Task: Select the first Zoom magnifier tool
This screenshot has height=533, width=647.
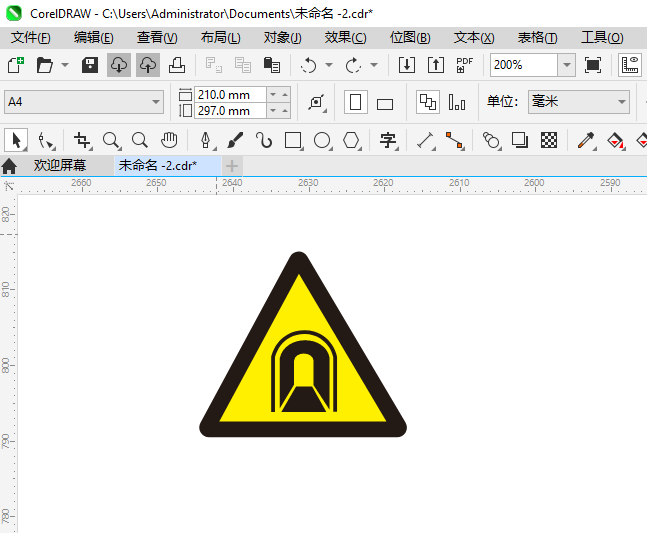Action: point(111,140)
